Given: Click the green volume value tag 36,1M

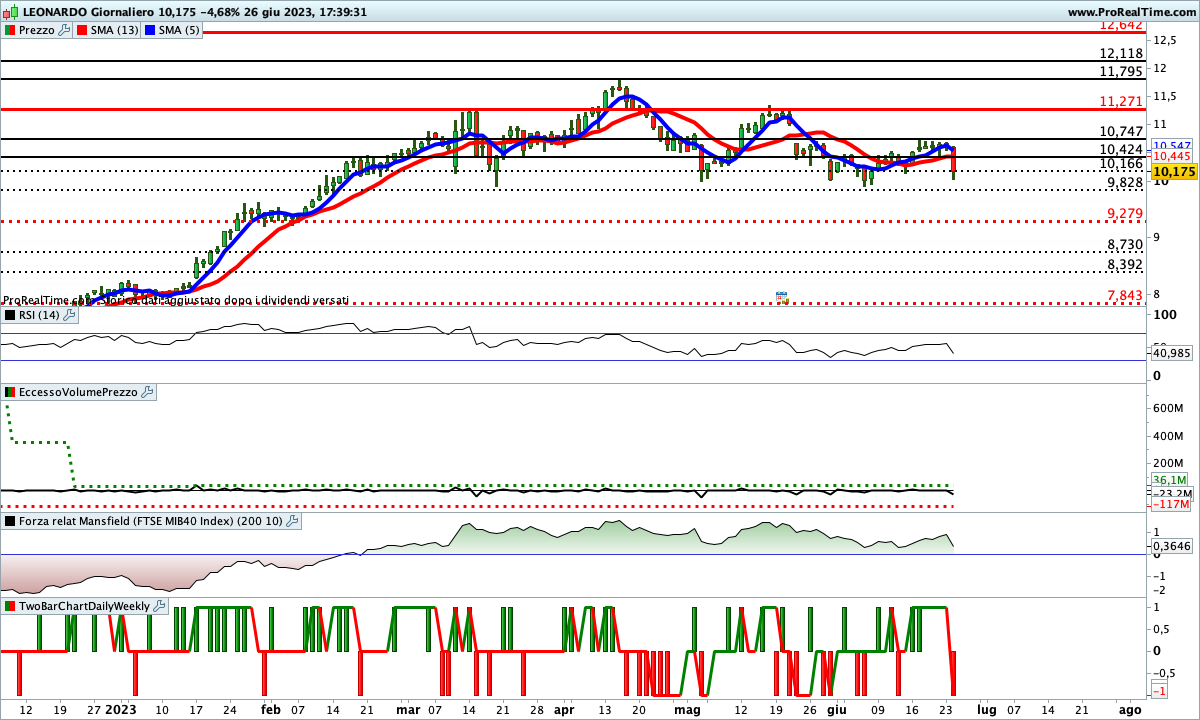Looking at the screenshot, I should tap(1172, 481).
